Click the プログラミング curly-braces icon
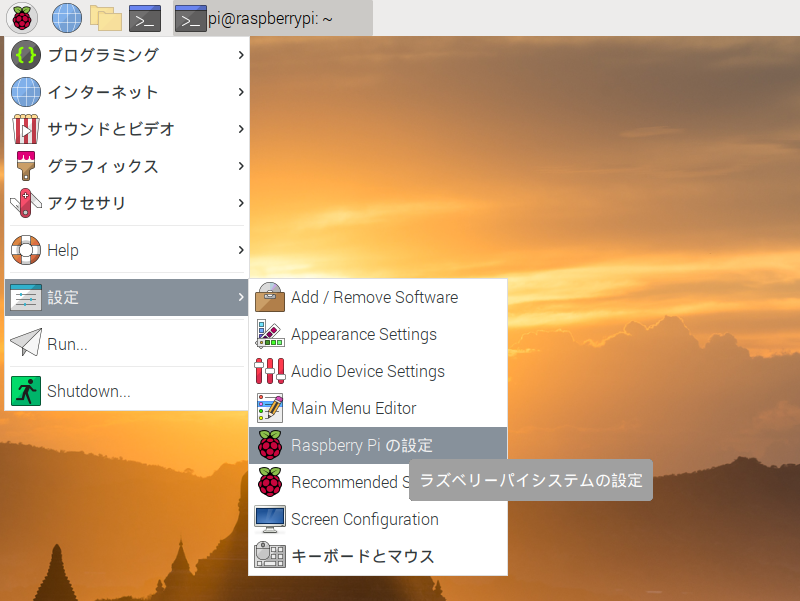The height and width of the screenshot is (601, 800). pyautogui.click(x=26, y=55)
